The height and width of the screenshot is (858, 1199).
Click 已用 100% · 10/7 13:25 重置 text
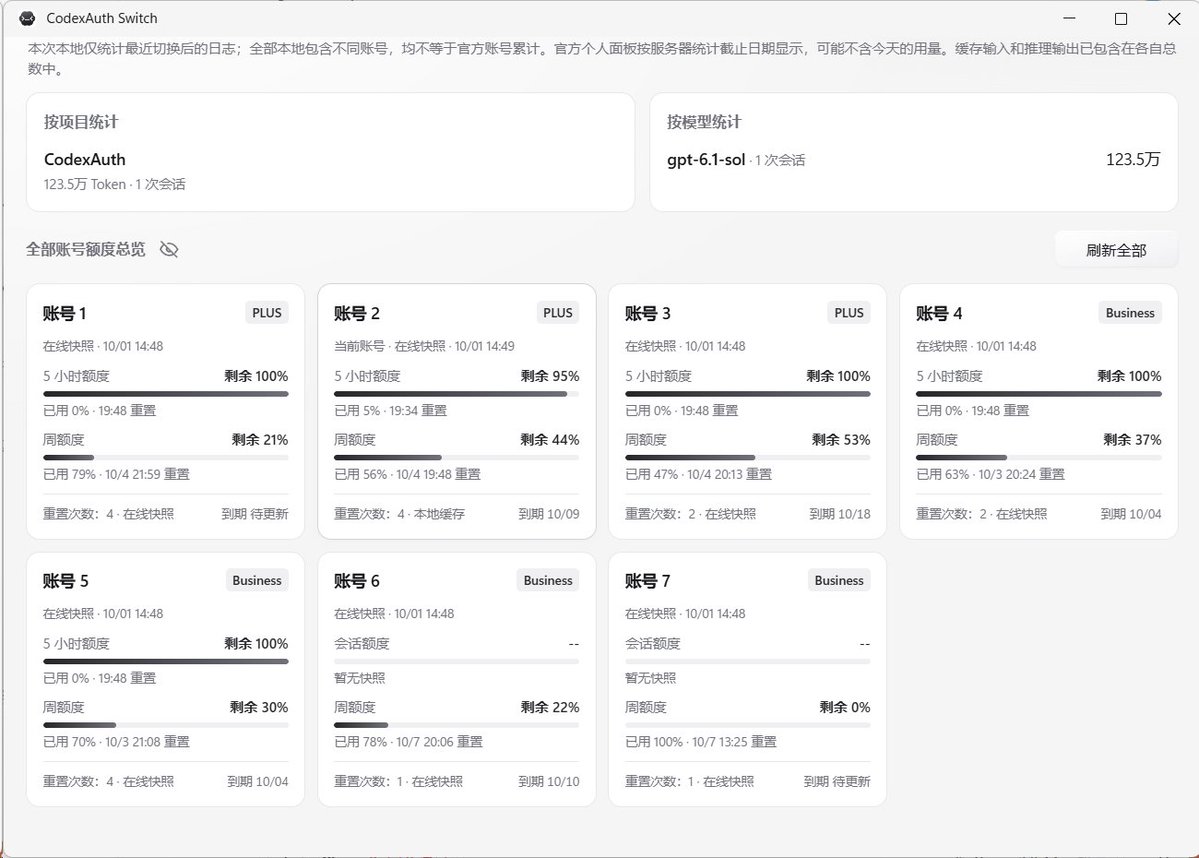701,742
